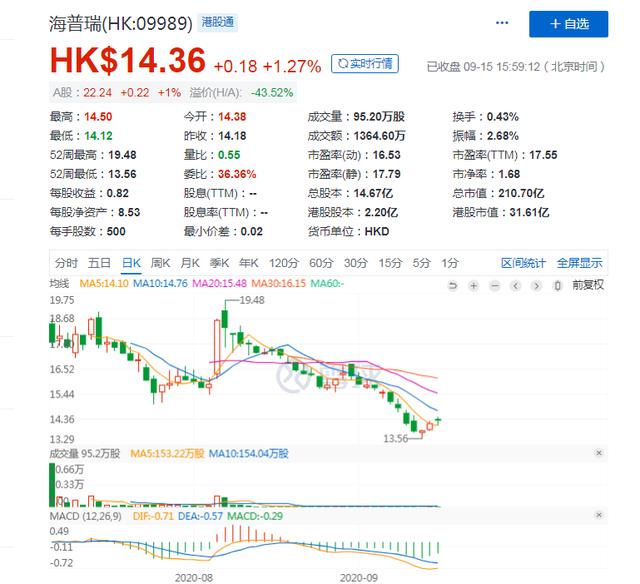
Task: Click the MA5:14.10 moving average label
Action: click(104, 283)
